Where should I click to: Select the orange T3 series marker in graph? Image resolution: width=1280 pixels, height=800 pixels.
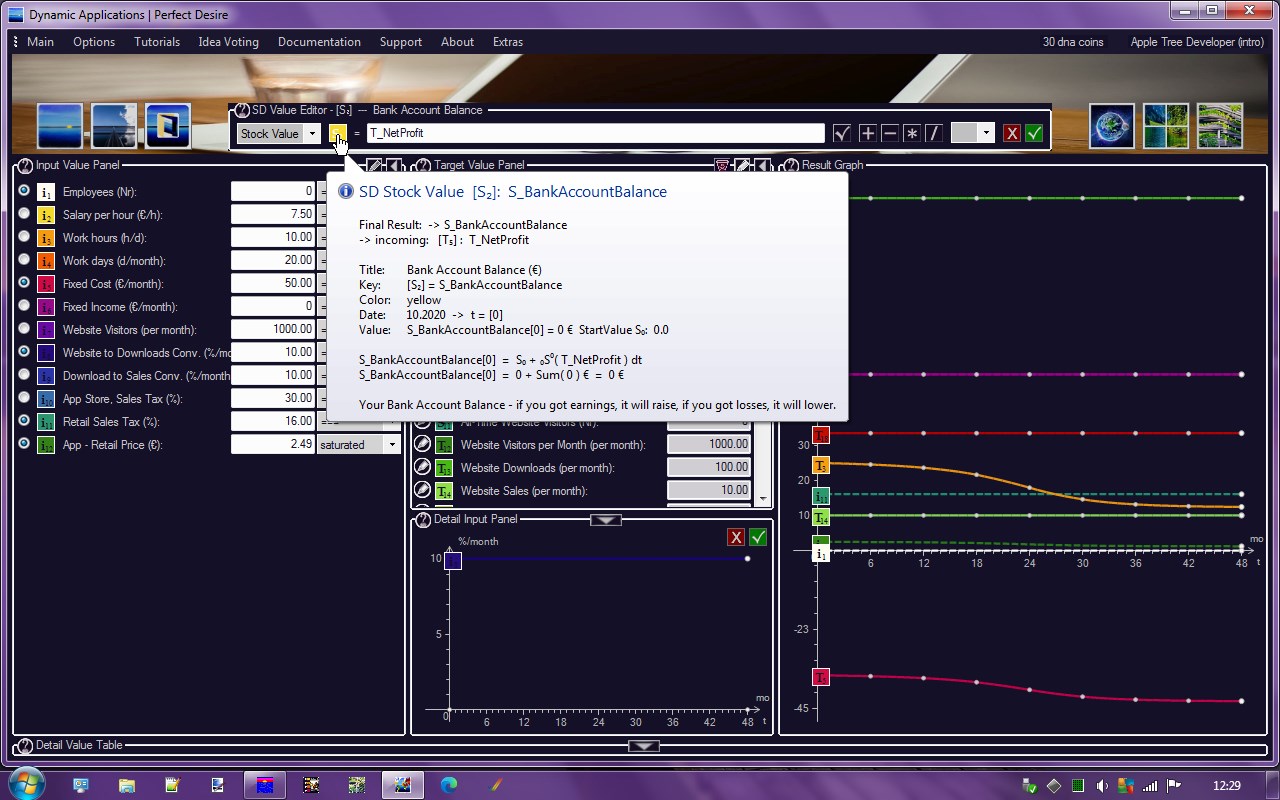click(x=821, y=465)
